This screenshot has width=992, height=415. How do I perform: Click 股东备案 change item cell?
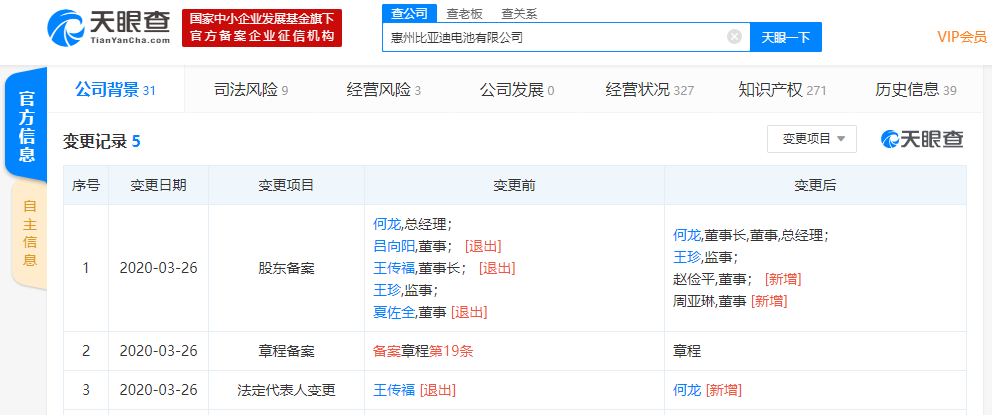pos(286,268)
